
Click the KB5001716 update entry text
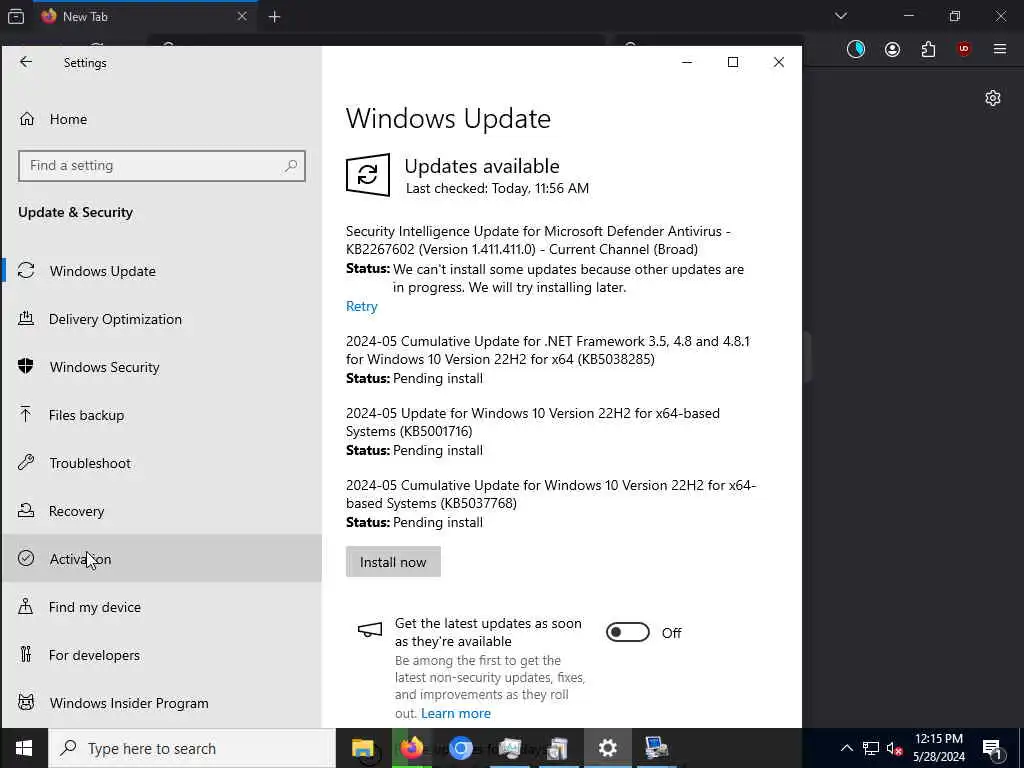click(x=533, y=422)
